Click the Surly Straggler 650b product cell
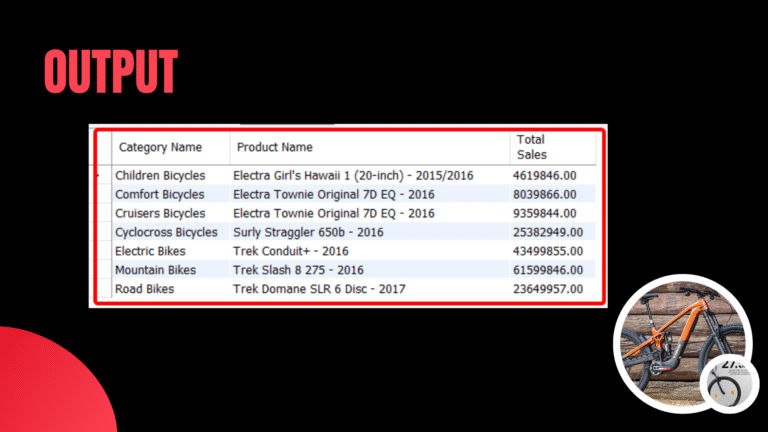This screenshot has height=432, width=768. coord(308,233)
